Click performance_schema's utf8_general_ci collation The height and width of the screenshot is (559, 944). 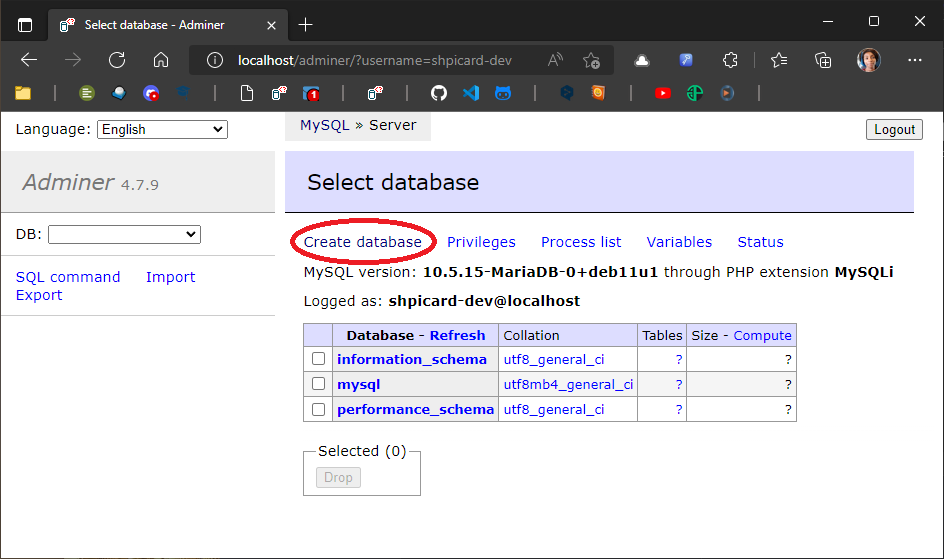[554, 409]
